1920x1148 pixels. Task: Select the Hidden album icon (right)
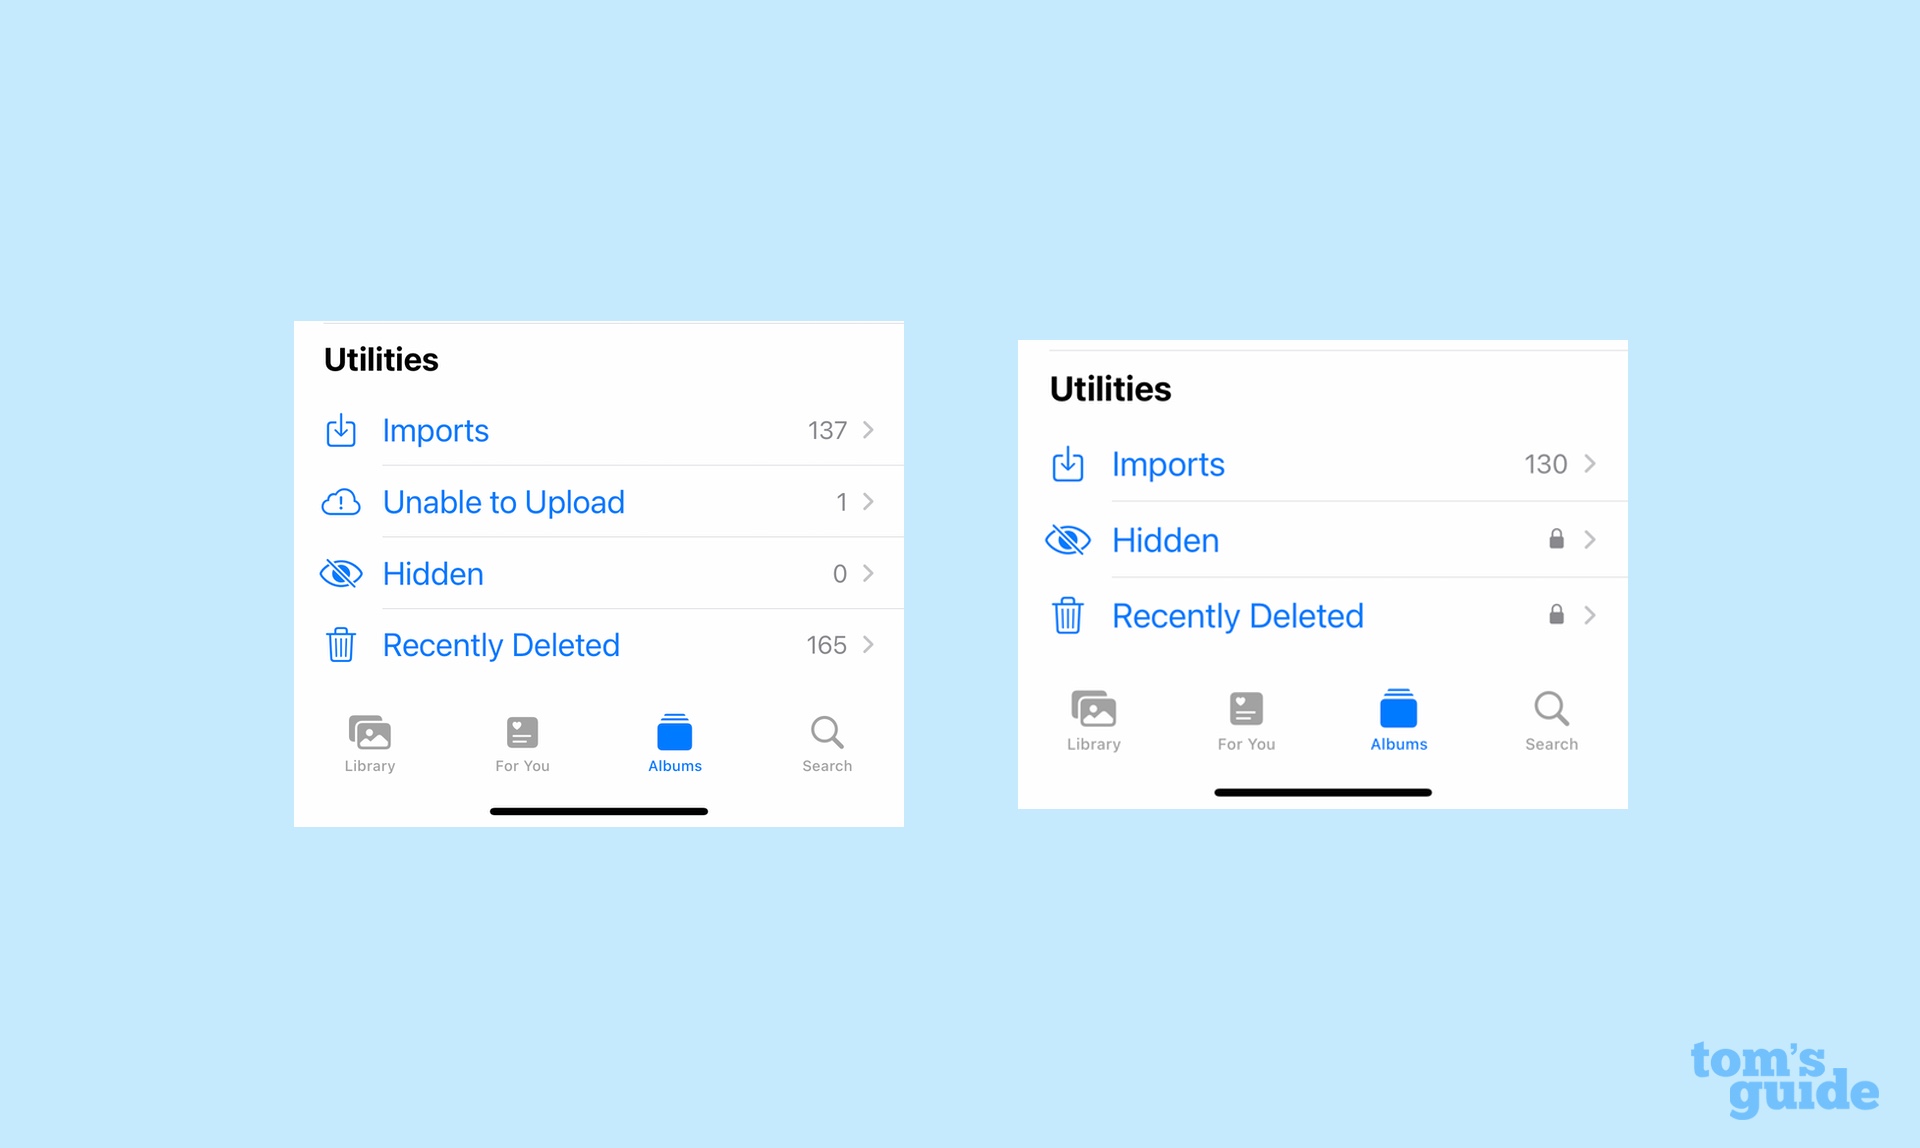pos(1069,538)
